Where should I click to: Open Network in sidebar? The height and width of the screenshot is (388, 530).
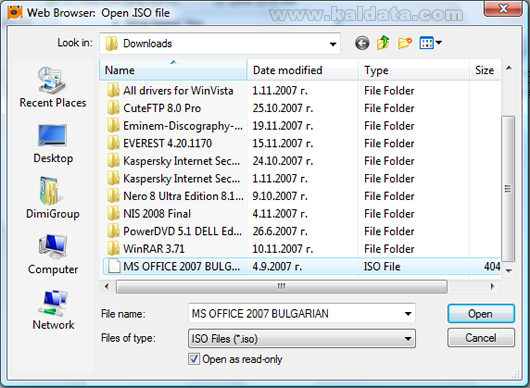point(53,310)
